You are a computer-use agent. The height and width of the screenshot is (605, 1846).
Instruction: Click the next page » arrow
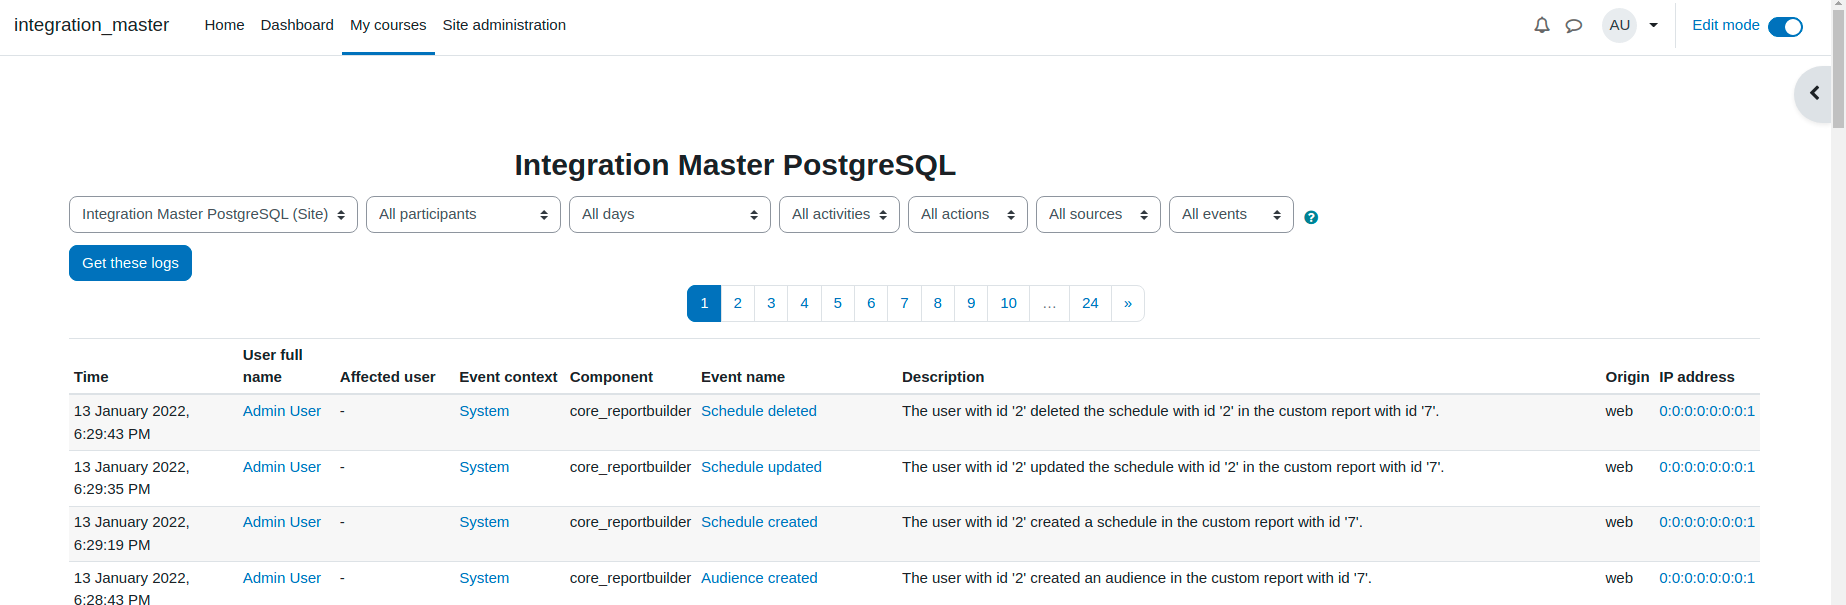(x=1128, y=303)
